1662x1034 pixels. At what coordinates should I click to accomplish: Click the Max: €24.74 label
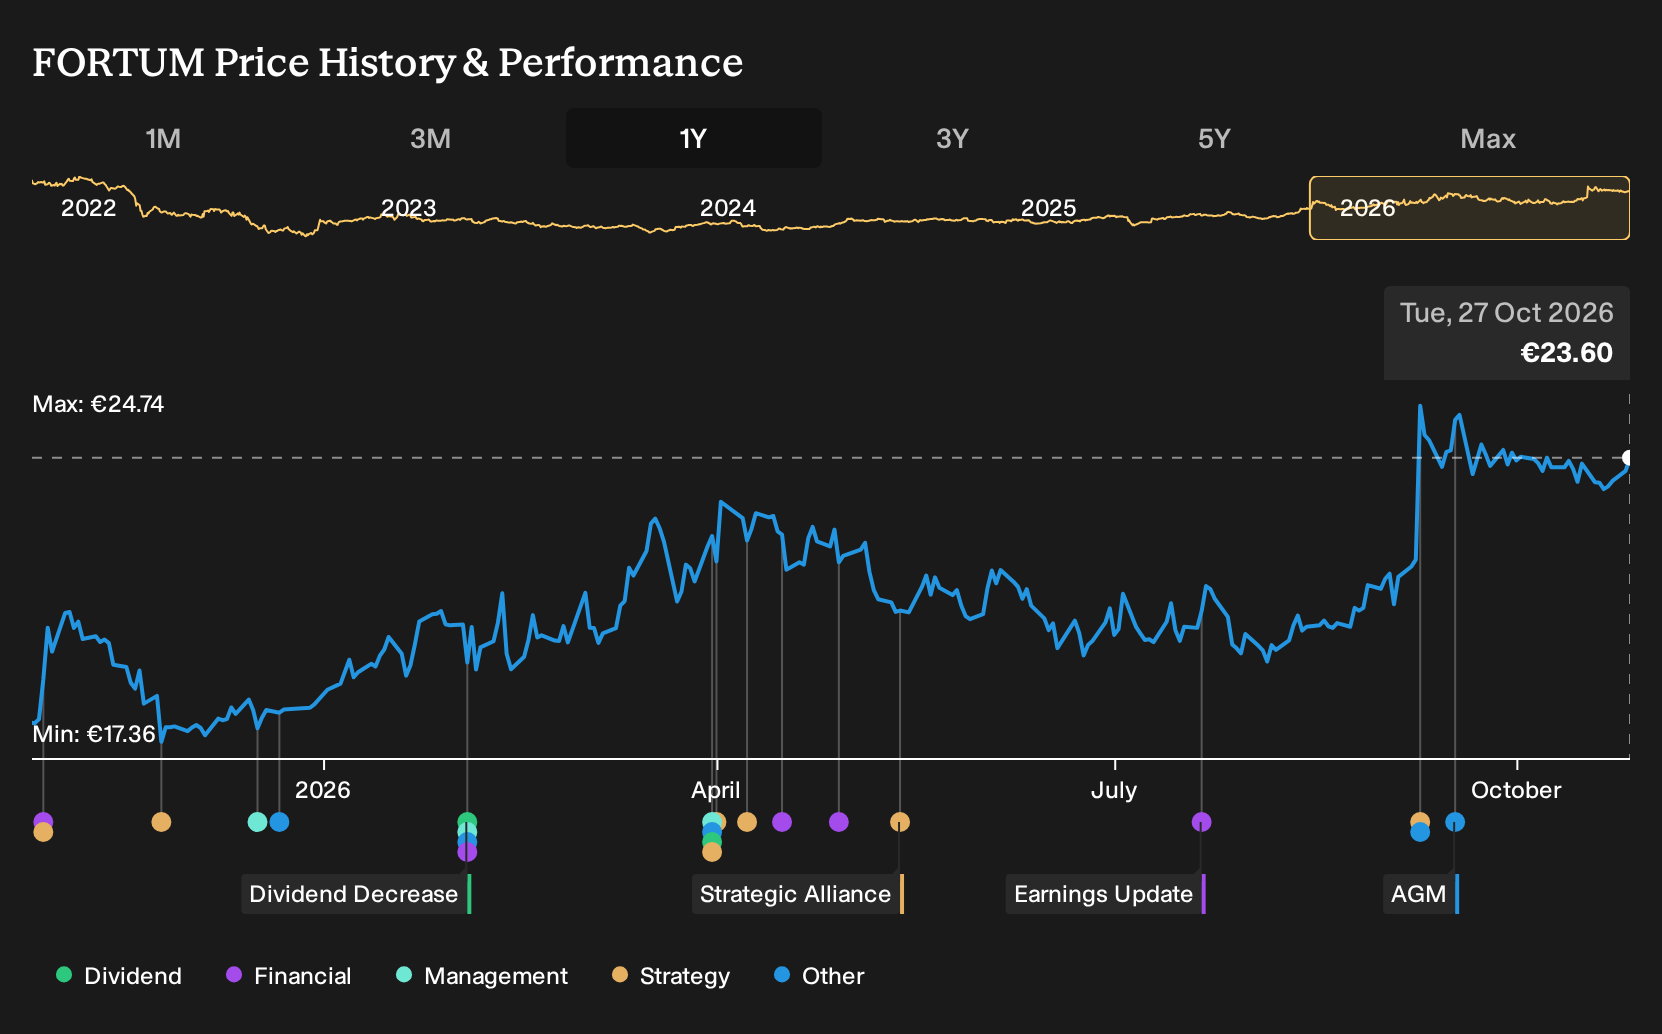pos(98,404)
